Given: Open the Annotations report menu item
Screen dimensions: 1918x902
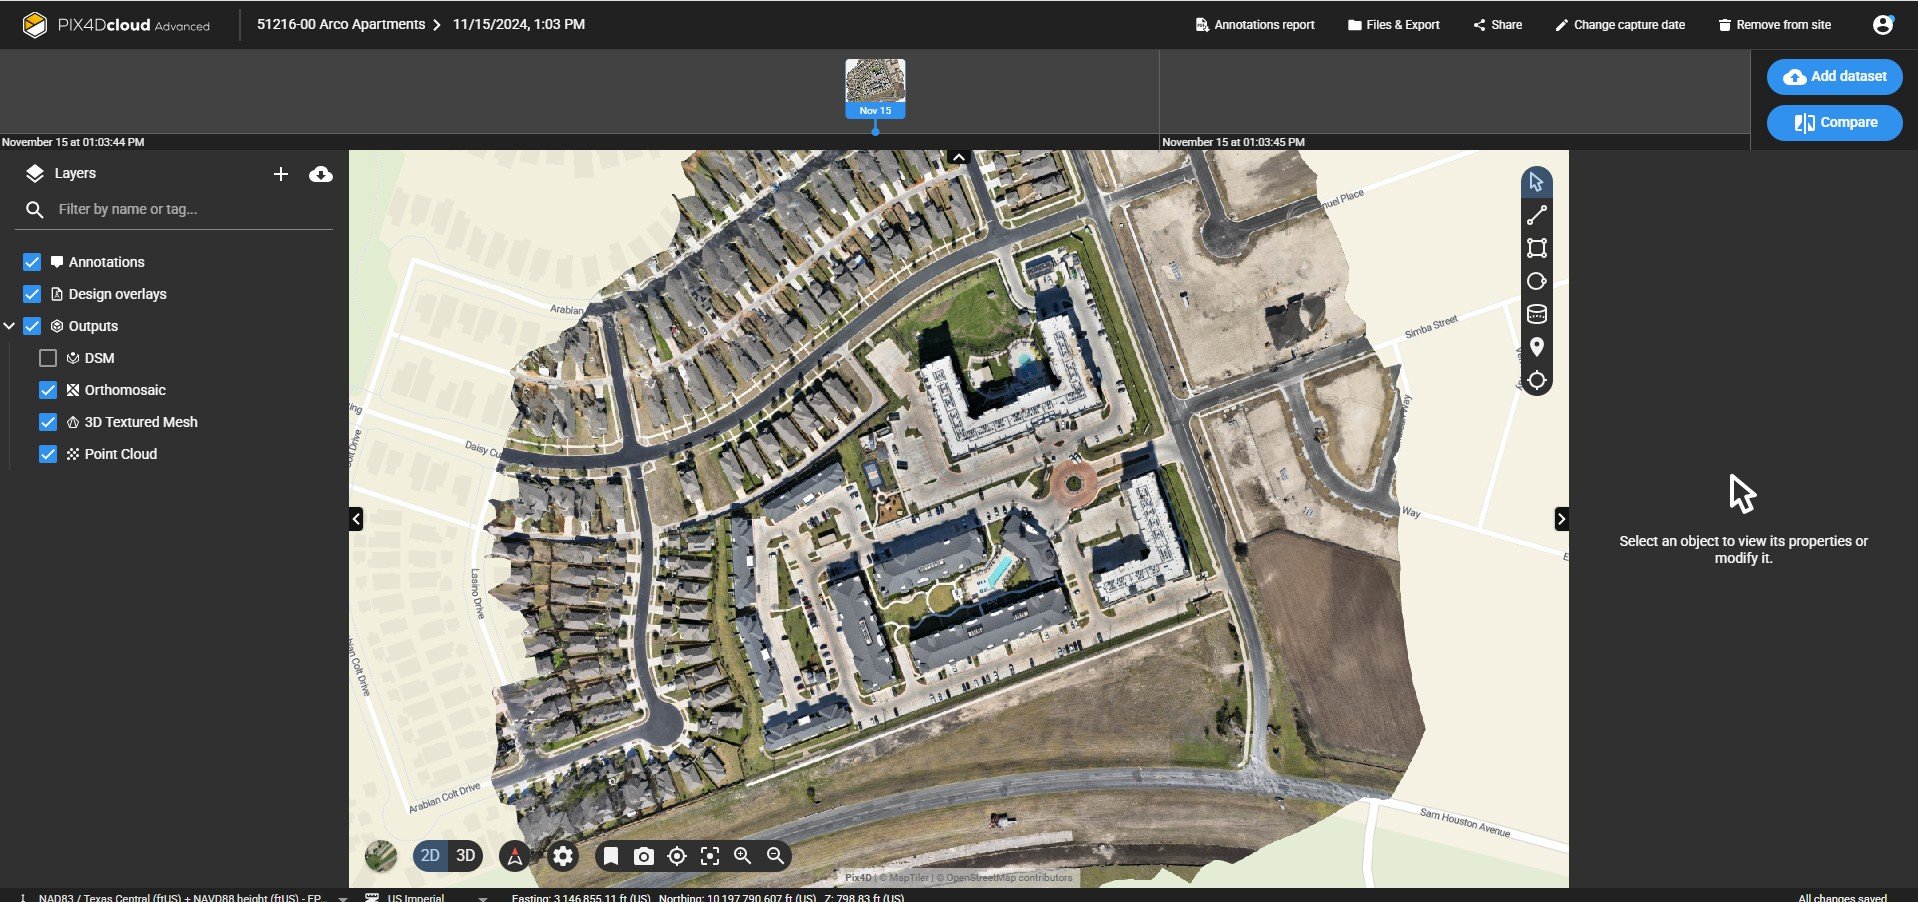Looking at the screenshot, I should (1255, 25).
